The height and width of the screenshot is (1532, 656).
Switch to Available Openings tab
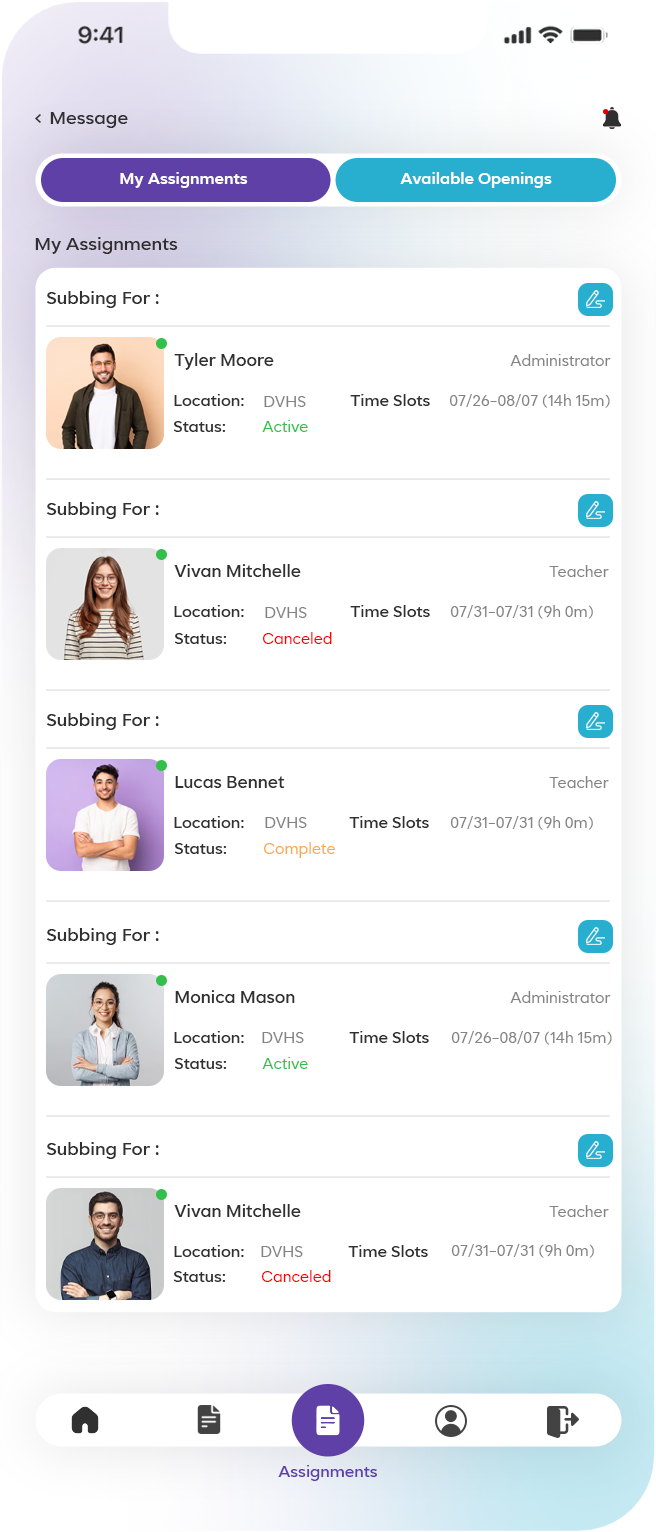pos(476,180)
